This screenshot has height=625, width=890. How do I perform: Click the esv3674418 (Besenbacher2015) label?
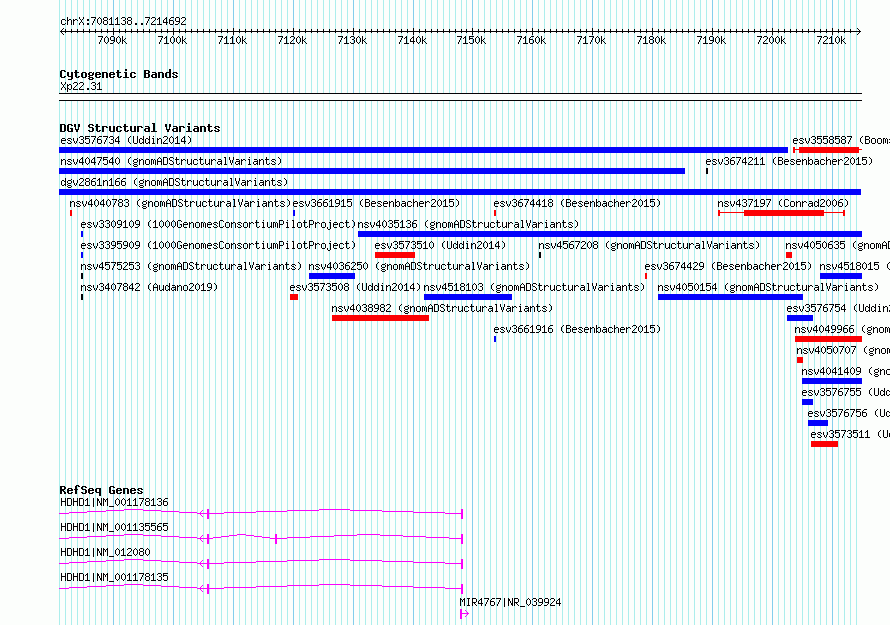point(577,203)
